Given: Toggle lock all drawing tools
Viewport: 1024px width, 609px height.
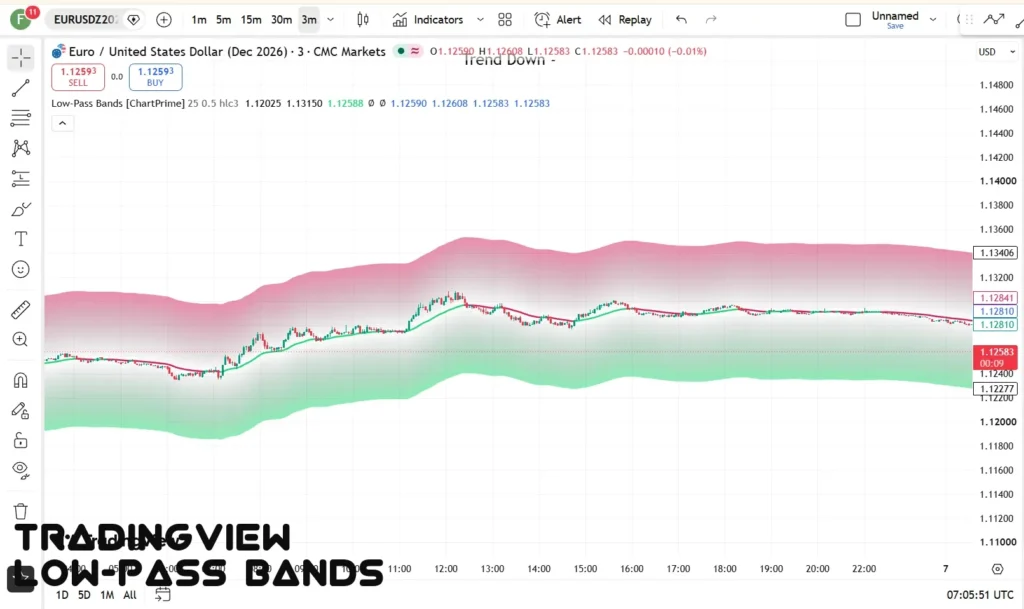Looking at the screenshot, I should (21, 440).
